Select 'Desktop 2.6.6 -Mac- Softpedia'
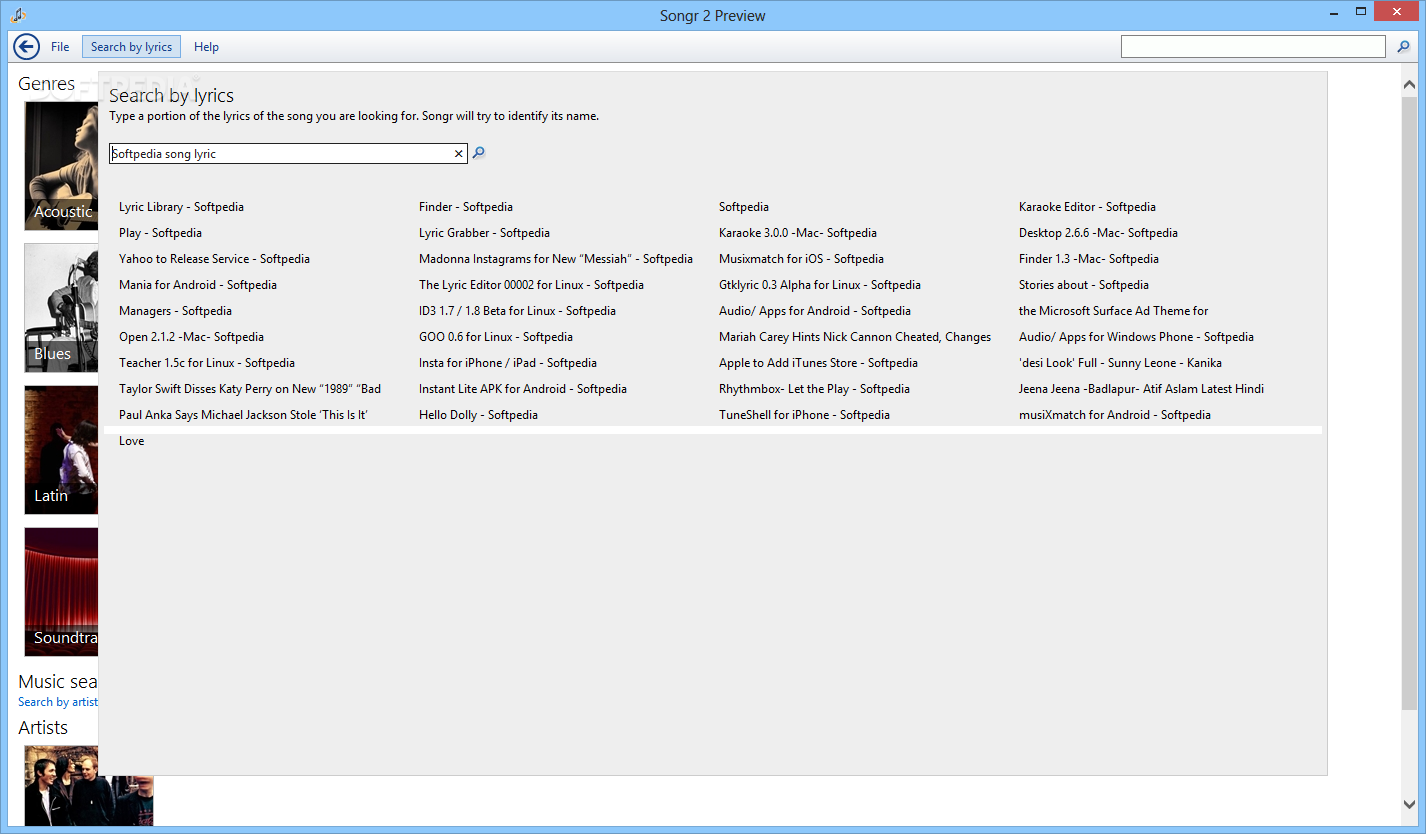Viewport: 1426px width, 834px height. [x=1098, y=233]
